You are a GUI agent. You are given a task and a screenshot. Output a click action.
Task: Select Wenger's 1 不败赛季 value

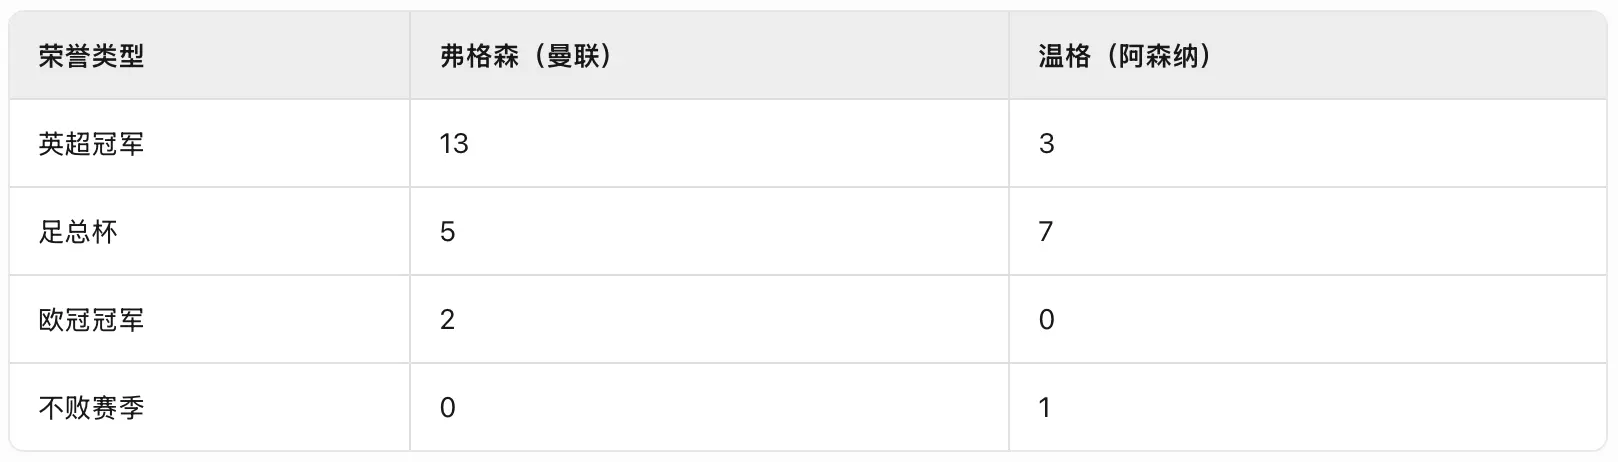[x=1045, y=408]
